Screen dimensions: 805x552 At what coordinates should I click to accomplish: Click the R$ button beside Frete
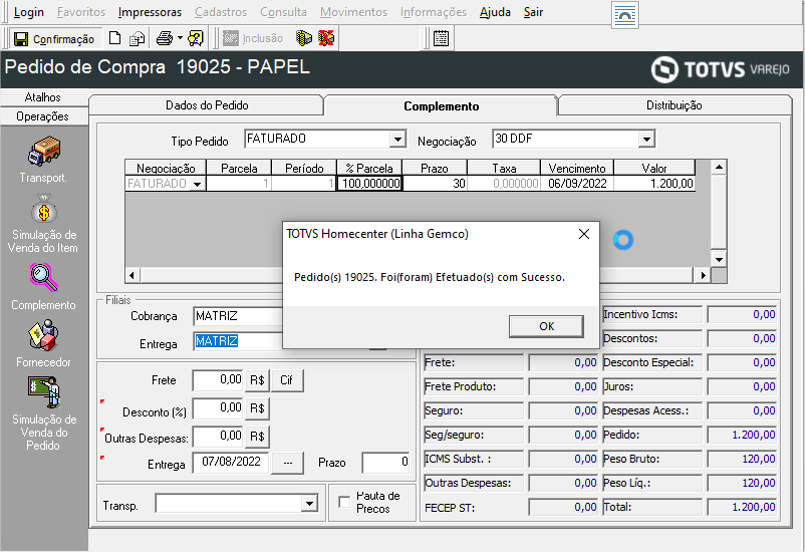click(257, 380)
